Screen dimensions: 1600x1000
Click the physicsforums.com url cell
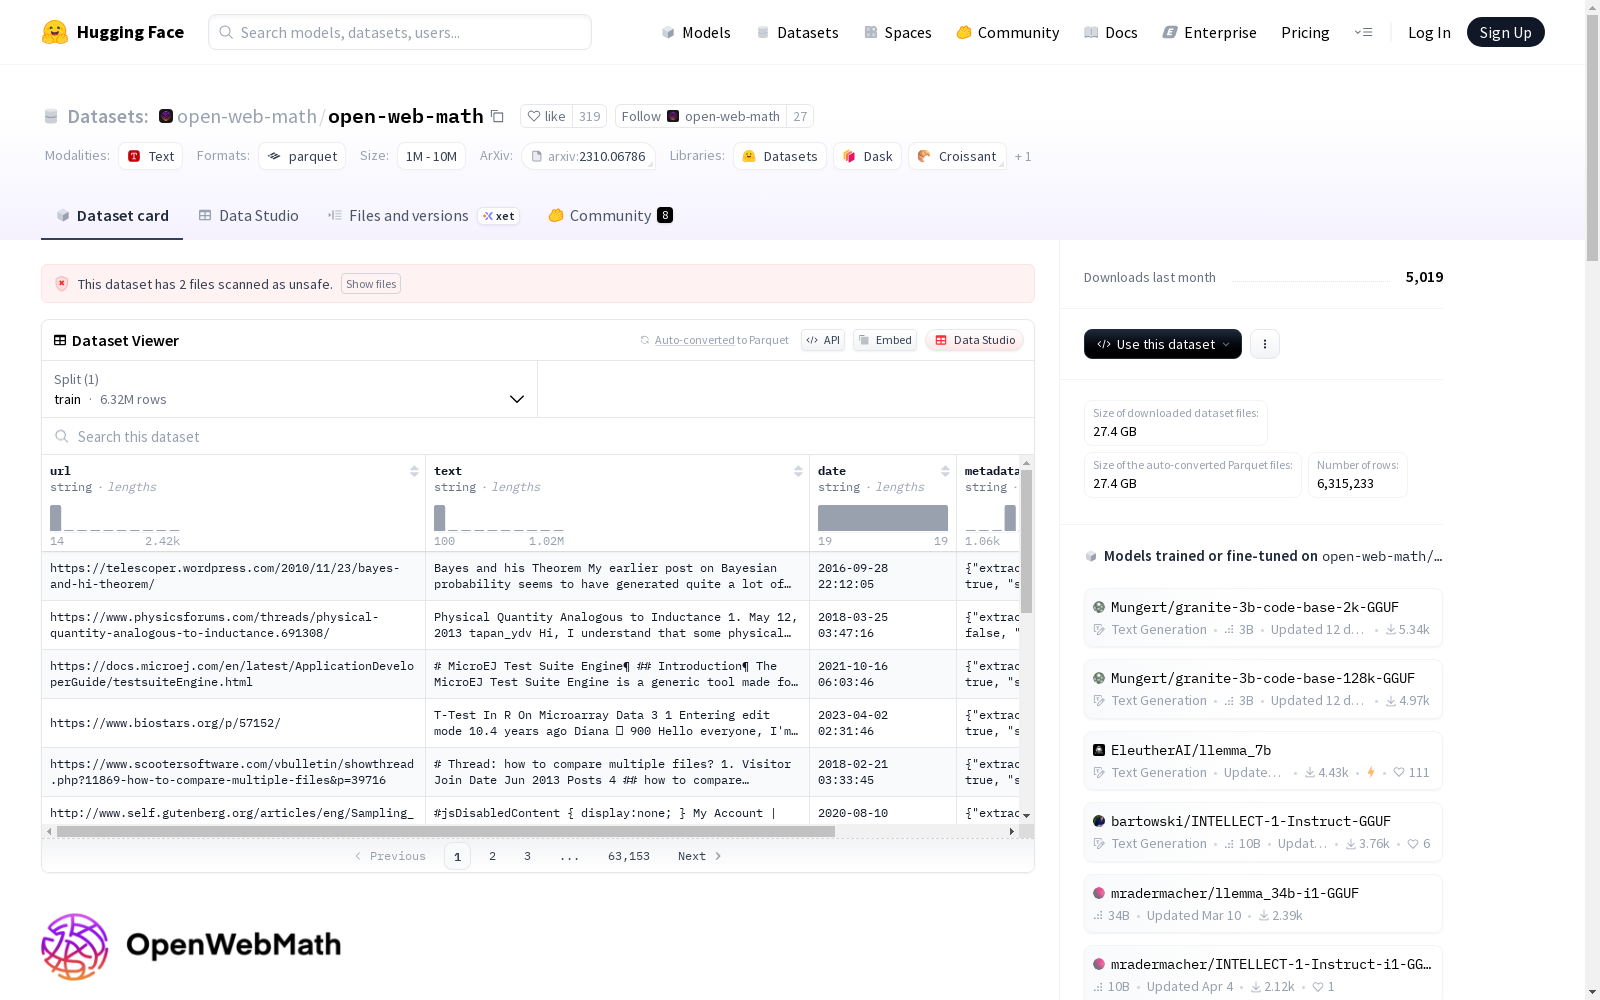233,625
